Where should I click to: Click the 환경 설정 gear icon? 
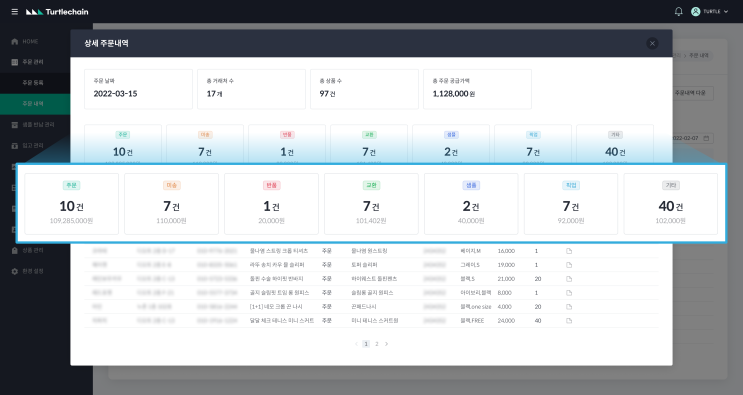tap(15, 271)
